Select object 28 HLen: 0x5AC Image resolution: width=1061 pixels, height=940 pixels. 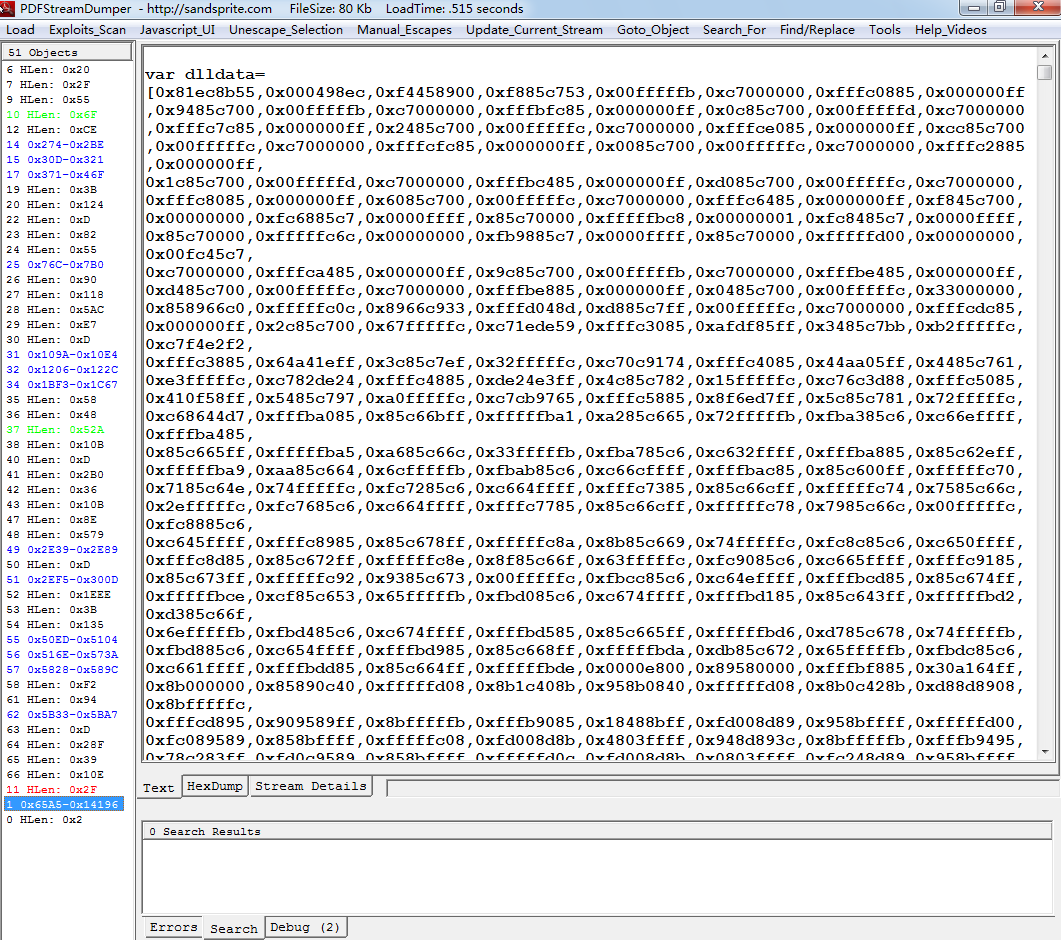click(55, 309)
